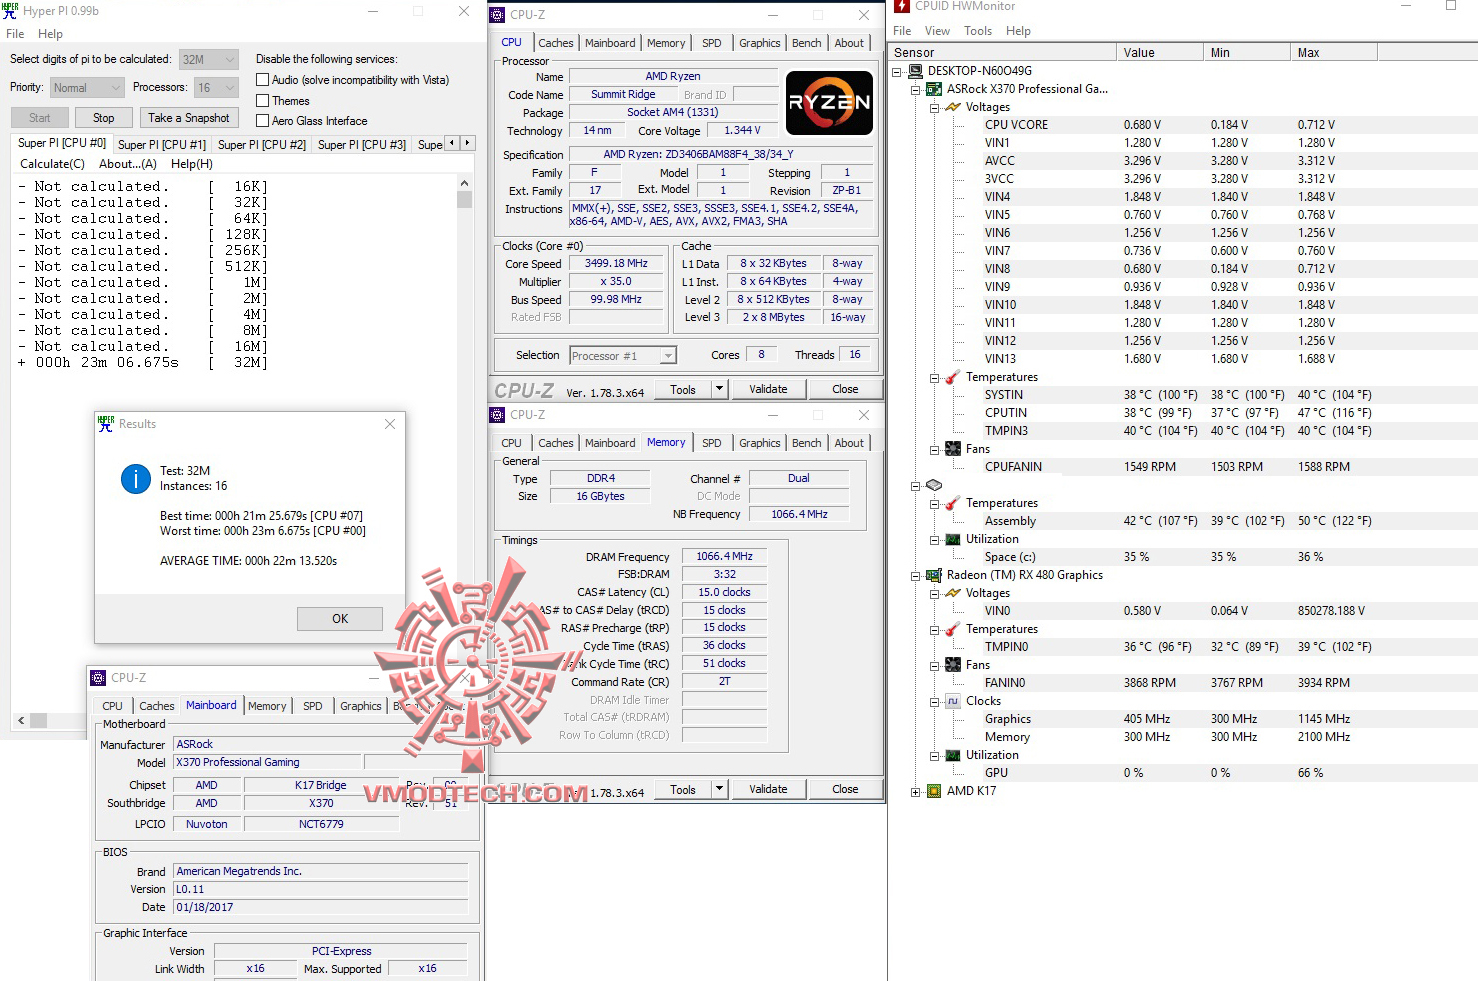Open the Priority dropdown set to Normal
The image size is (1478, 981).
(x=87, y=88)
